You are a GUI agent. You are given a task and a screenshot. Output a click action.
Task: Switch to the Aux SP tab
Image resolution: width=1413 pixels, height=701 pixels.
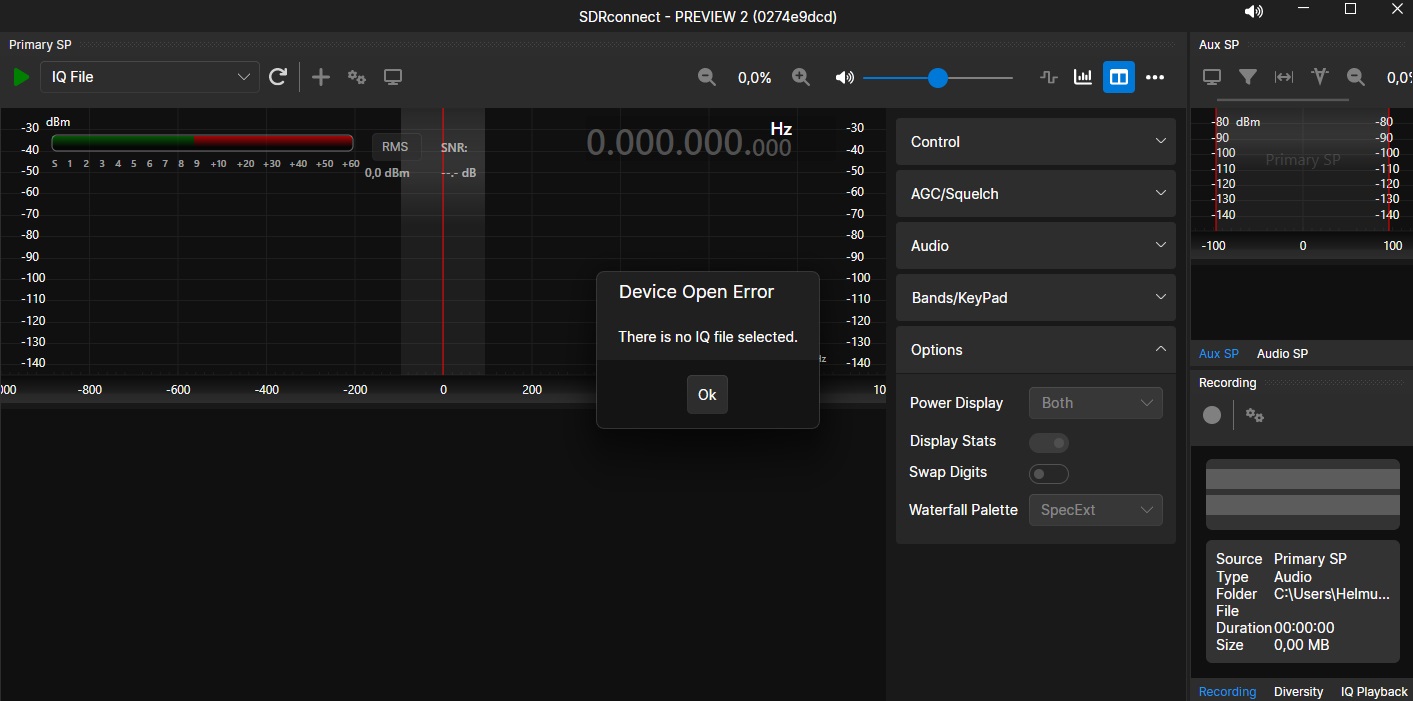click(x=1219, y=354)
